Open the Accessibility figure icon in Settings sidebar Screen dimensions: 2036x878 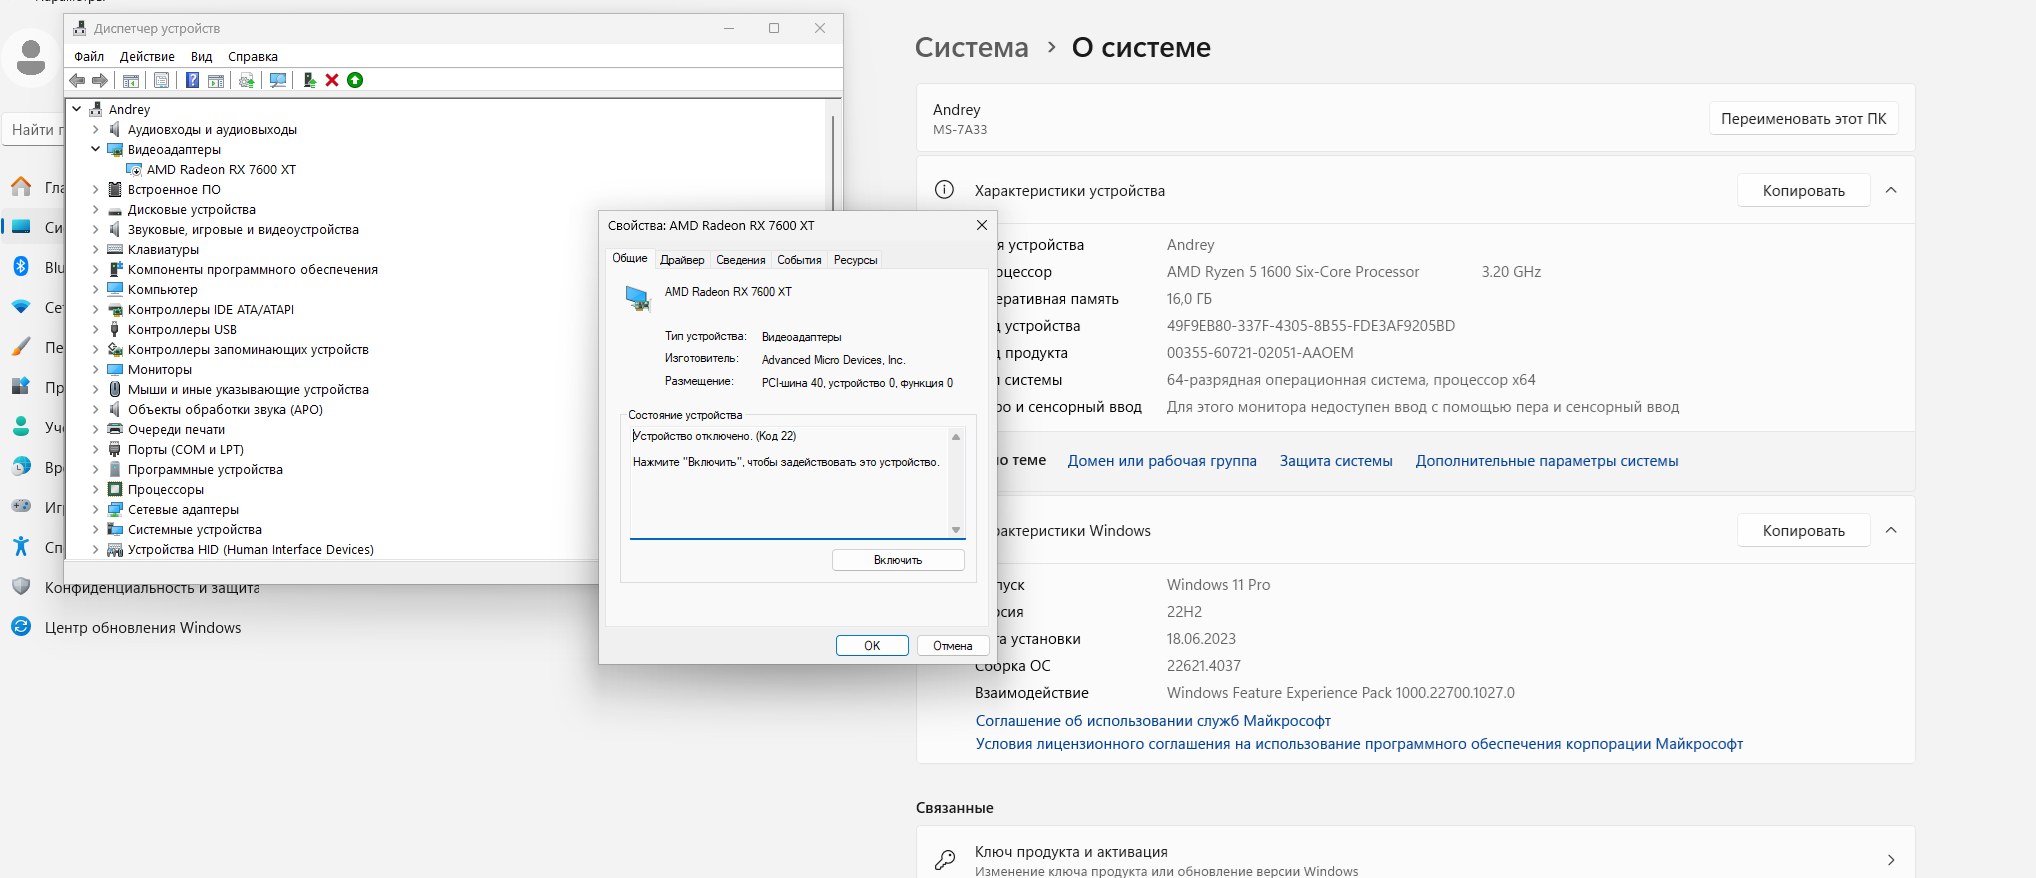coord(21,547)
